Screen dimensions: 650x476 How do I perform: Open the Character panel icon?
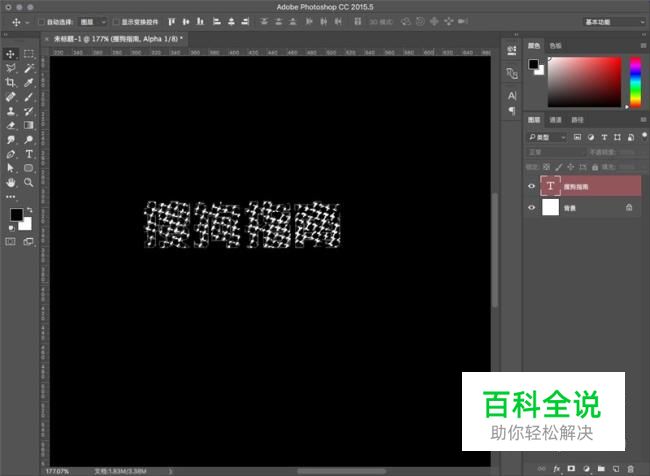pyautogui.click(x=512, y=96)
